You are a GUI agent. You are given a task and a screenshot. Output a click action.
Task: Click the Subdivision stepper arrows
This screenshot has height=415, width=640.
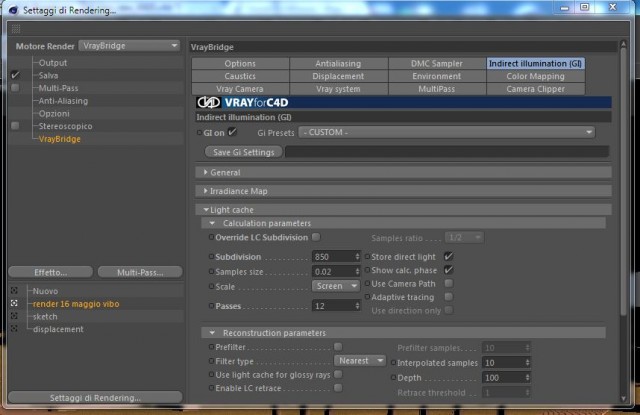coord(357,257)
